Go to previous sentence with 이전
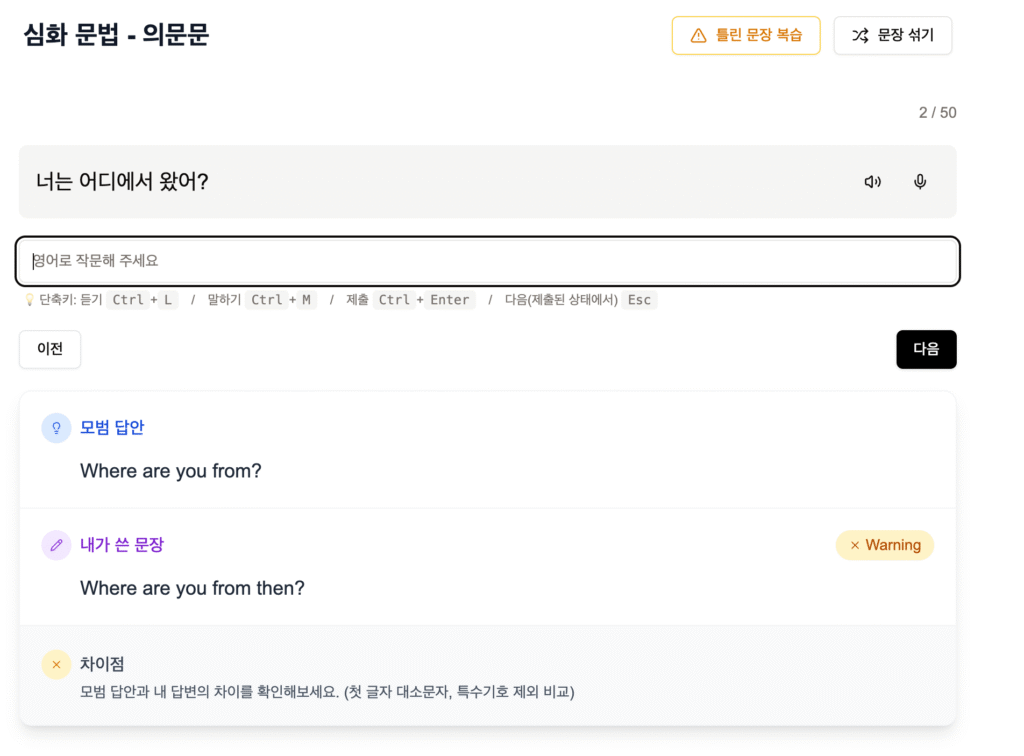Viewport: 1024px width, 756px height. pyautogui.click(x=50, y=349)
